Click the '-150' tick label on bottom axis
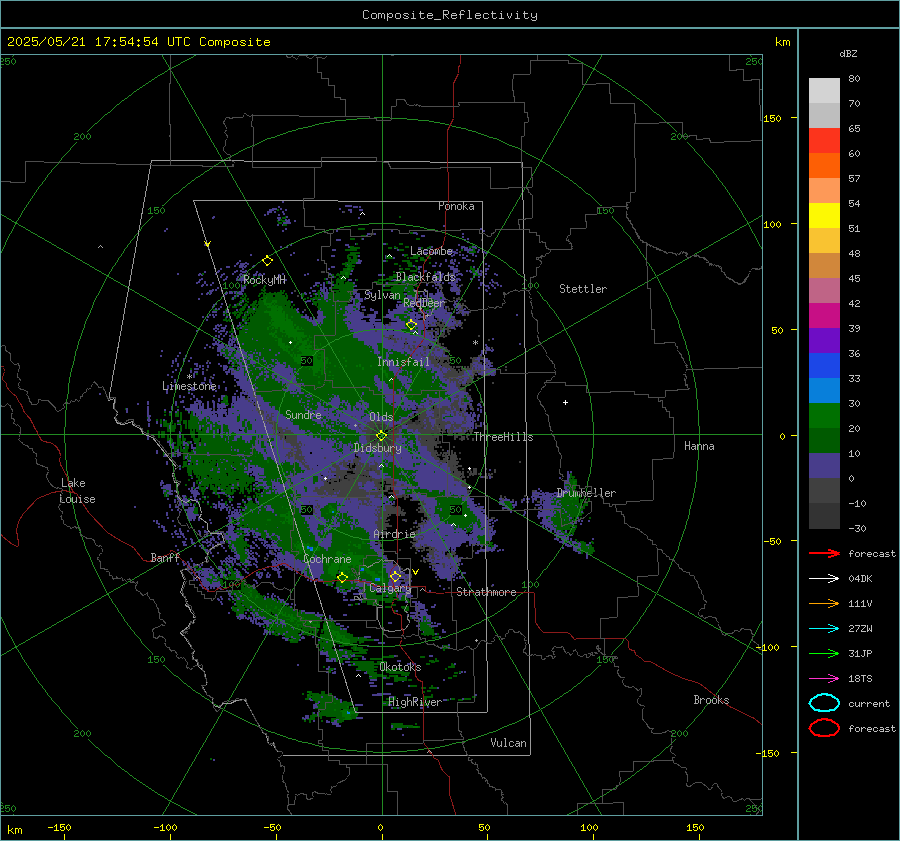The width and height of the screenshot is (900, 841). pos(59,827)
